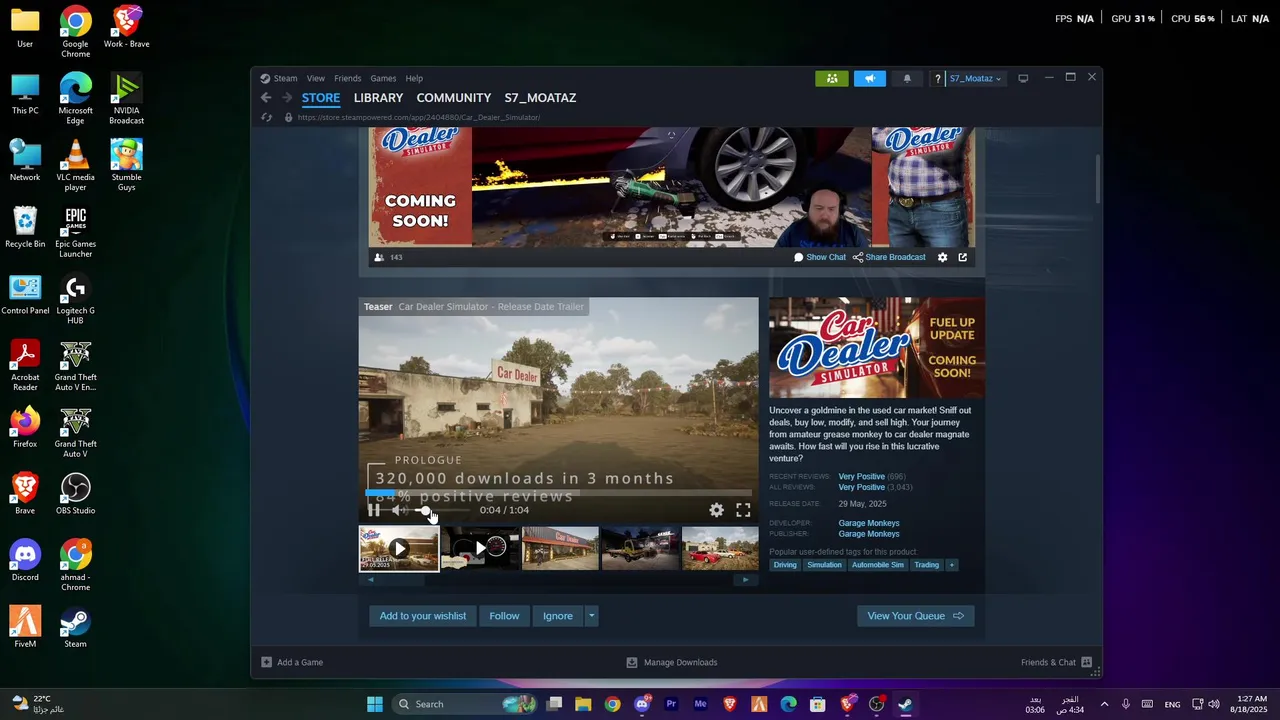Viewport: 1280px width, 720px height.
Task: Click the page URL lock icon
Action: tap(288, 117)
